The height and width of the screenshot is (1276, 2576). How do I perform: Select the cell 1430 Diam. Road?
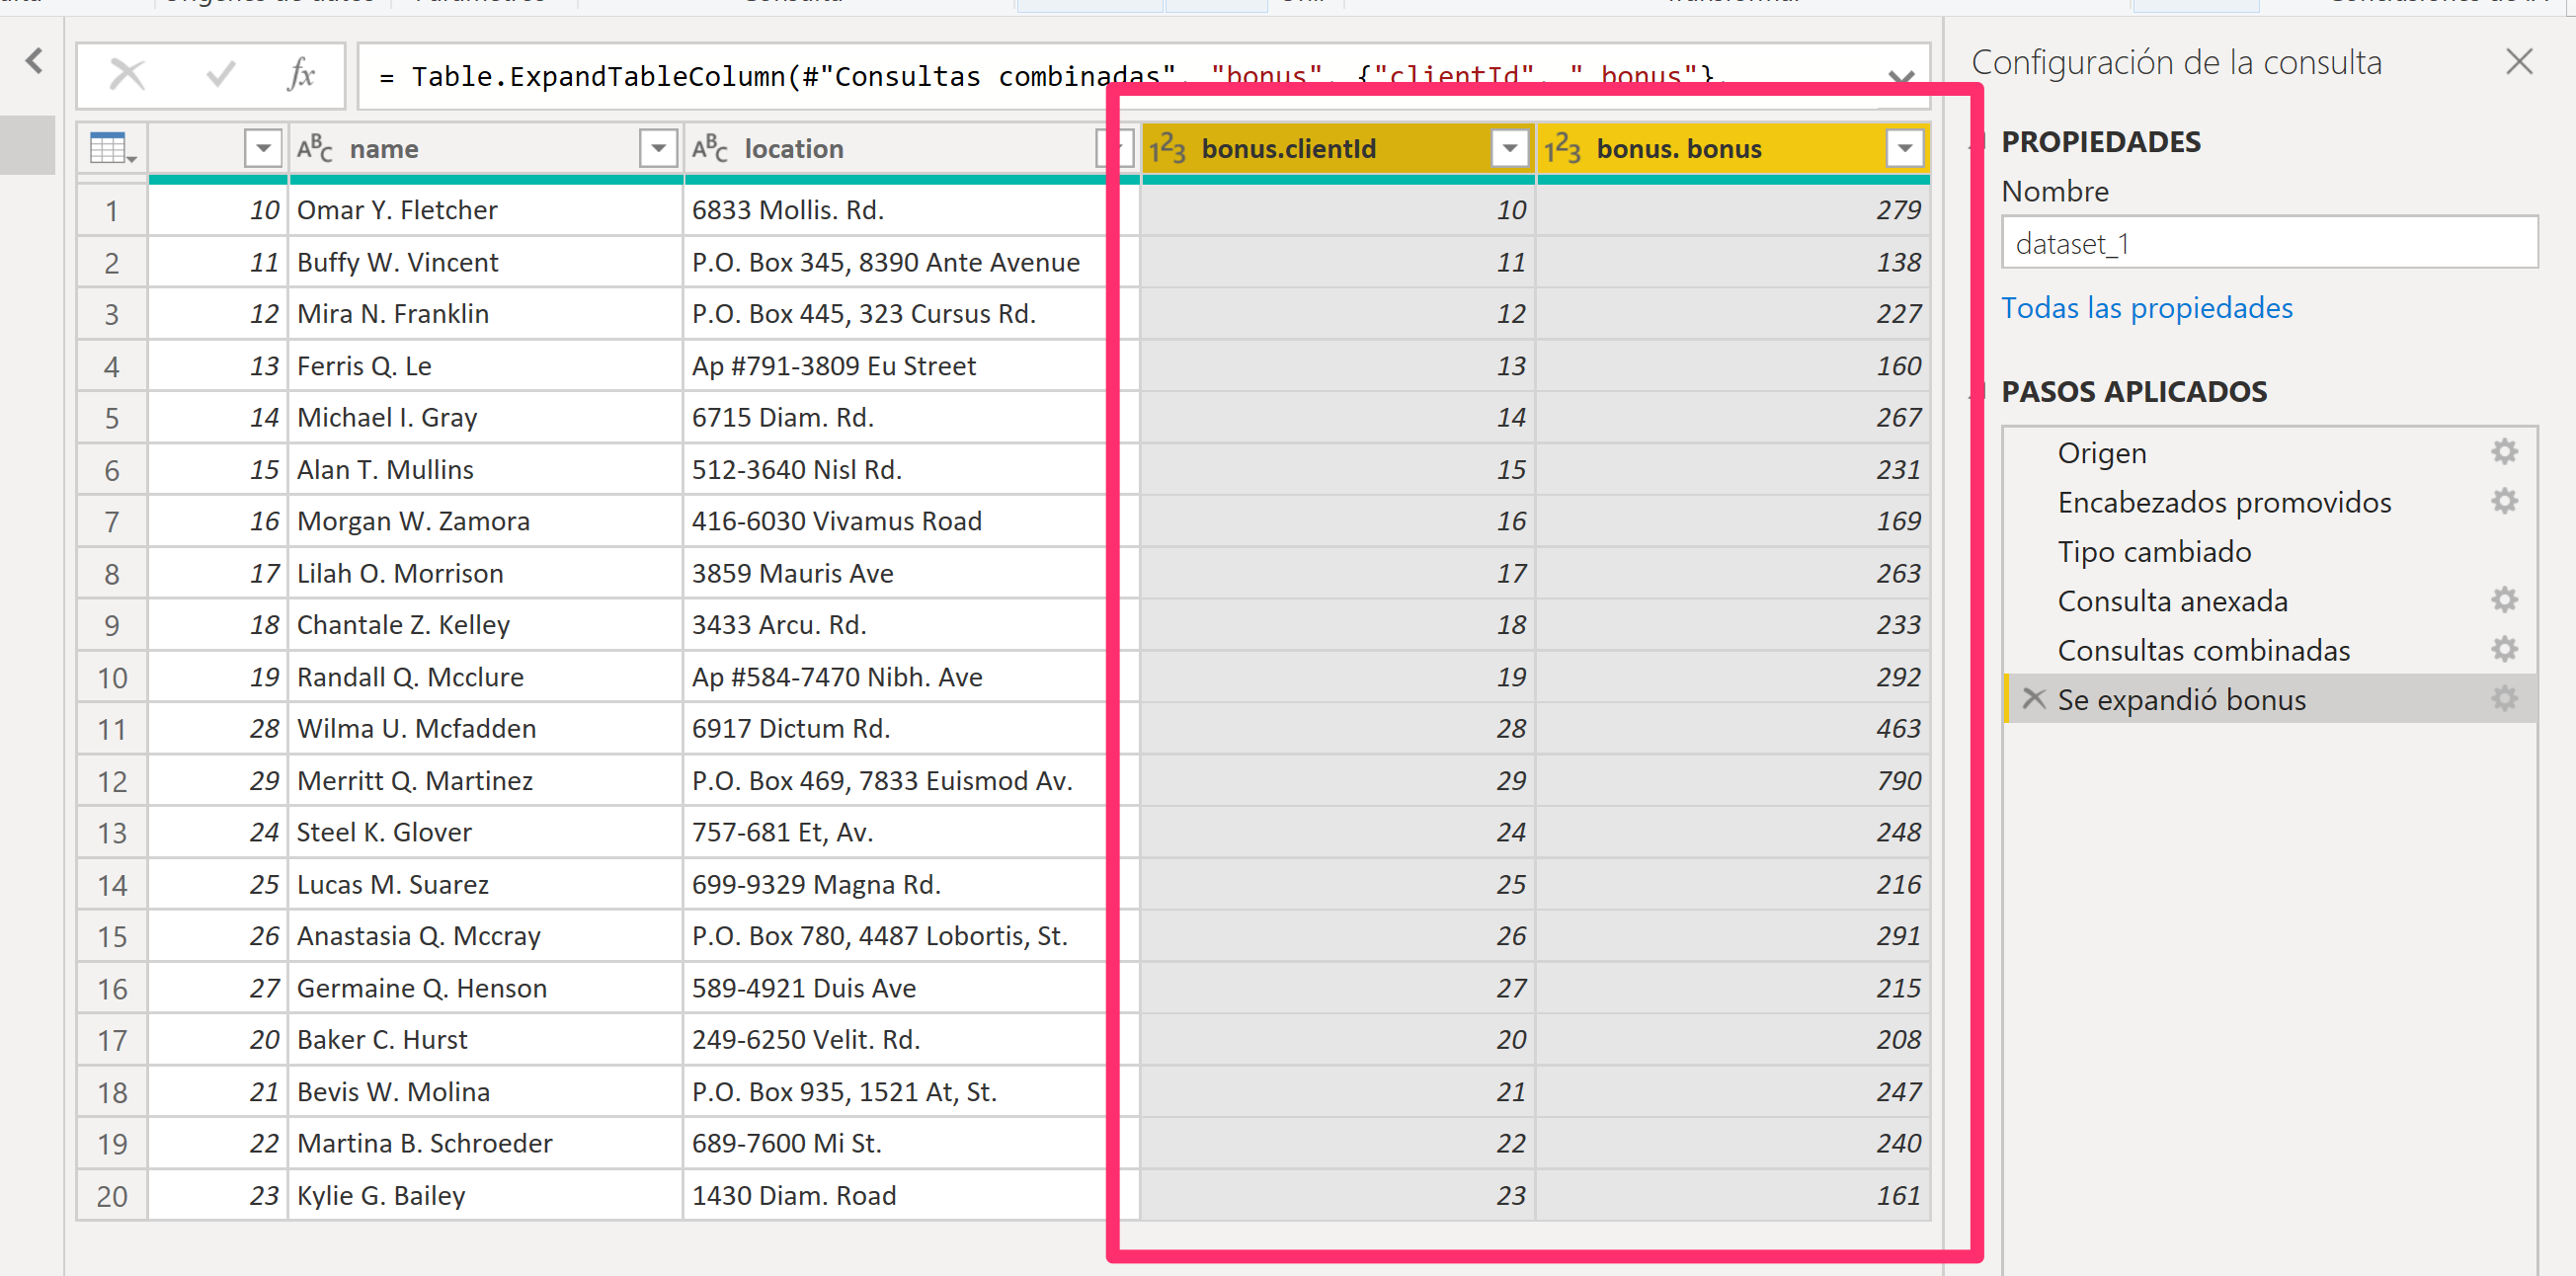click(x=911, y=1195)
